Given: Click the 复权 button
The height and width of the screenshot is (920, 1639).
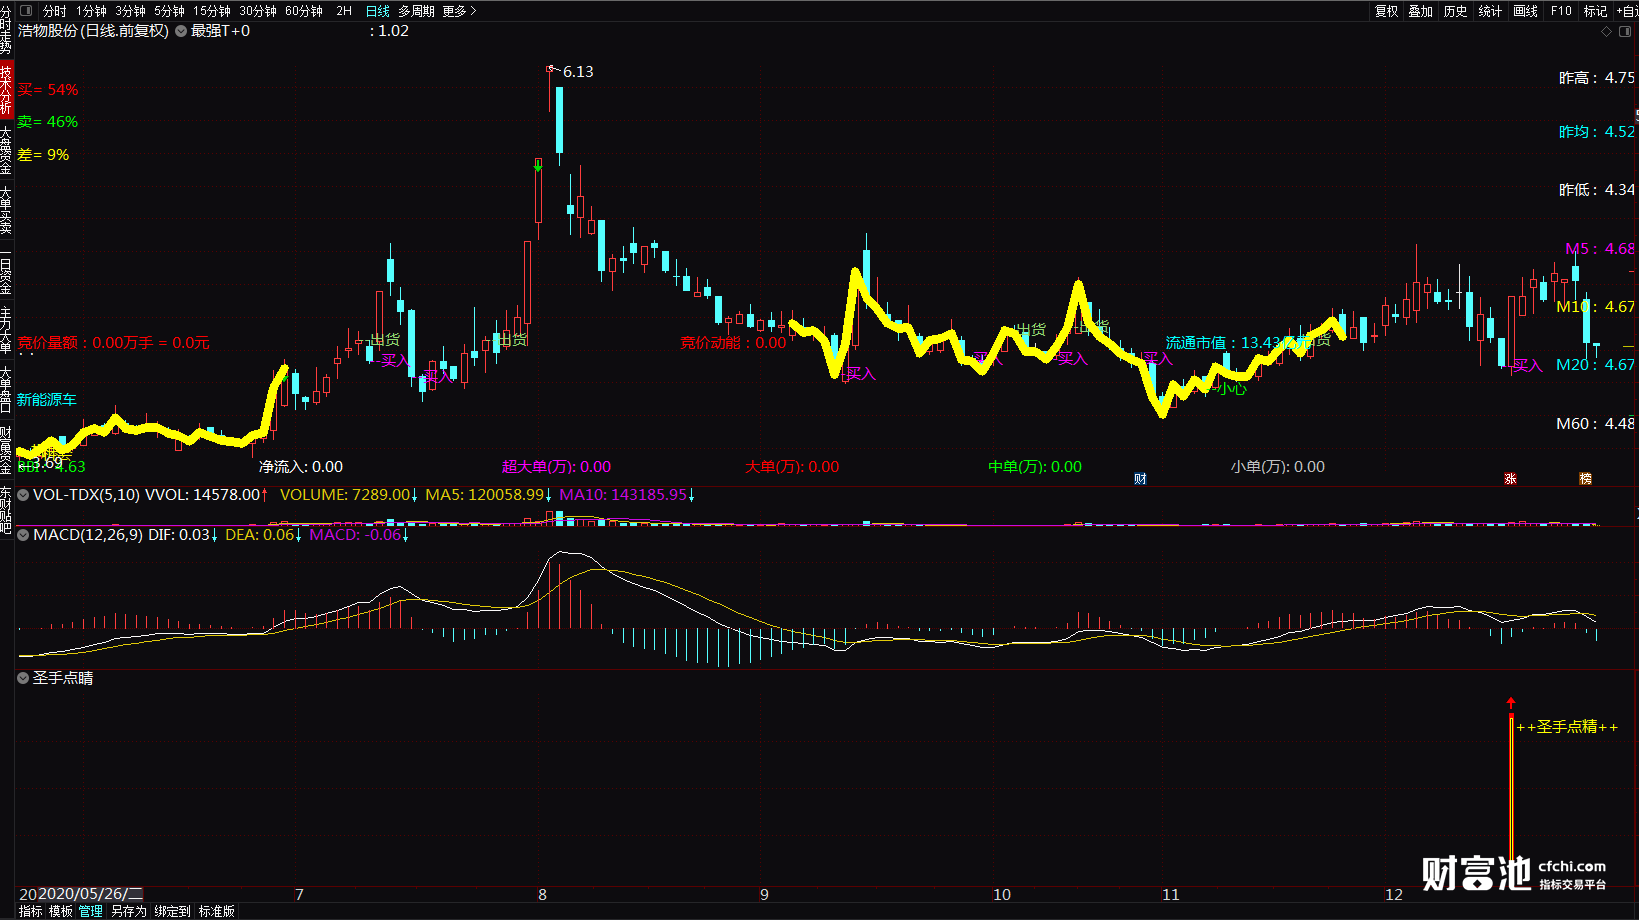Looking at the screenshot, I should (1386, 11).
